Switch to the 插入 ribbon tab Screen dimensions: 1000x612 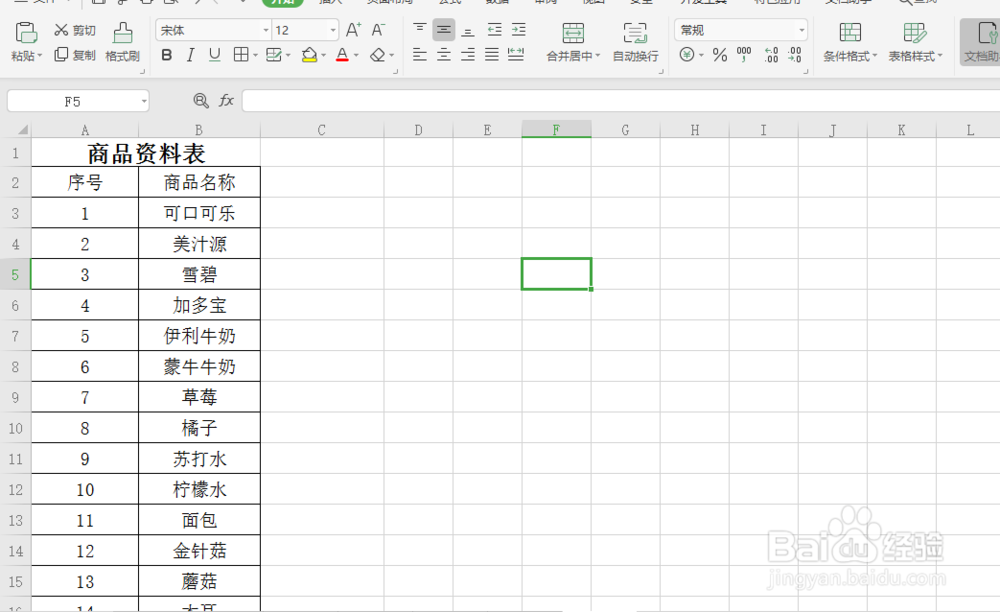331,2
